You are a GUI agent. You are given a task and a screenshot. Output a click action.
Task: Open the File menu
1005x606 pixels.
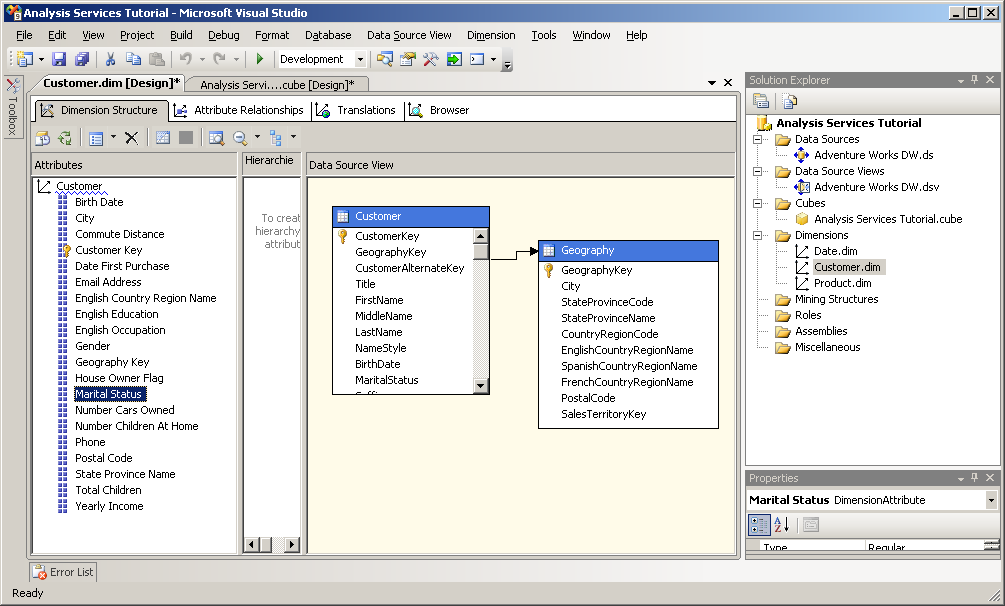coord(24,35)
